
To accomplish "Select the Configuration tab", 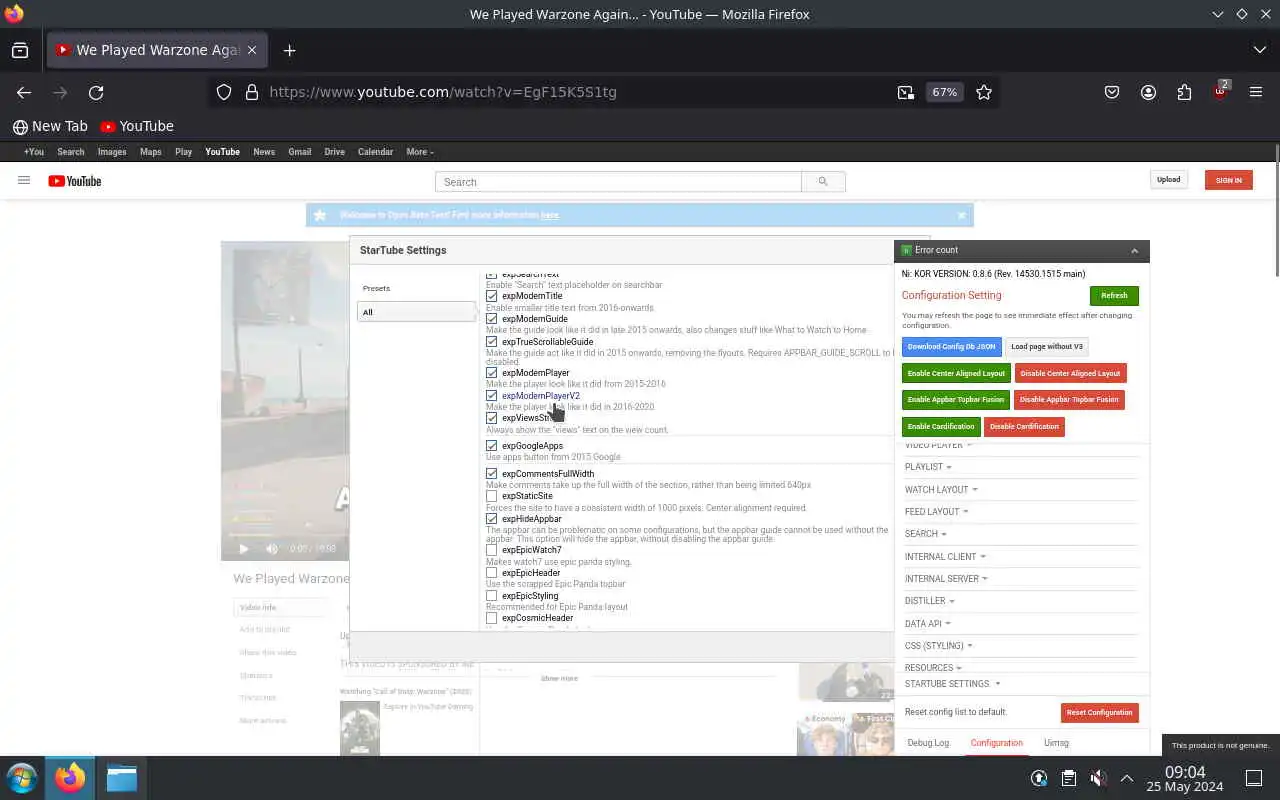I will [996, 743].
